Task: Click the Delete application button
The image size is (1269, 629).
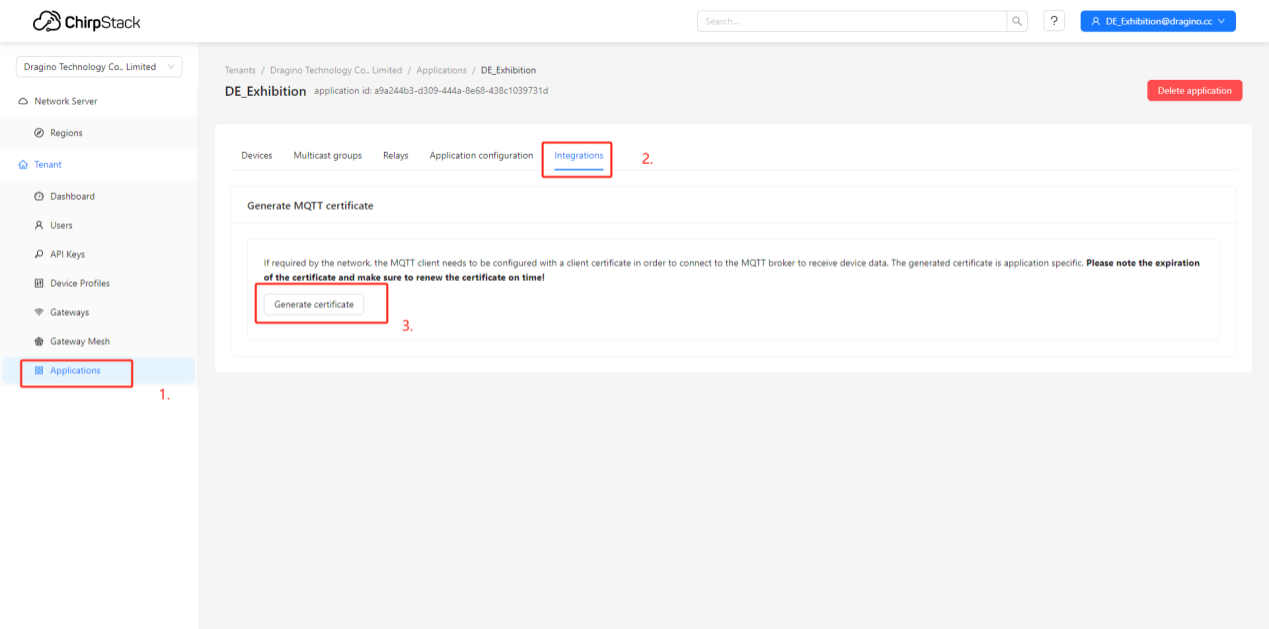Action: [x=1194, y=90]
